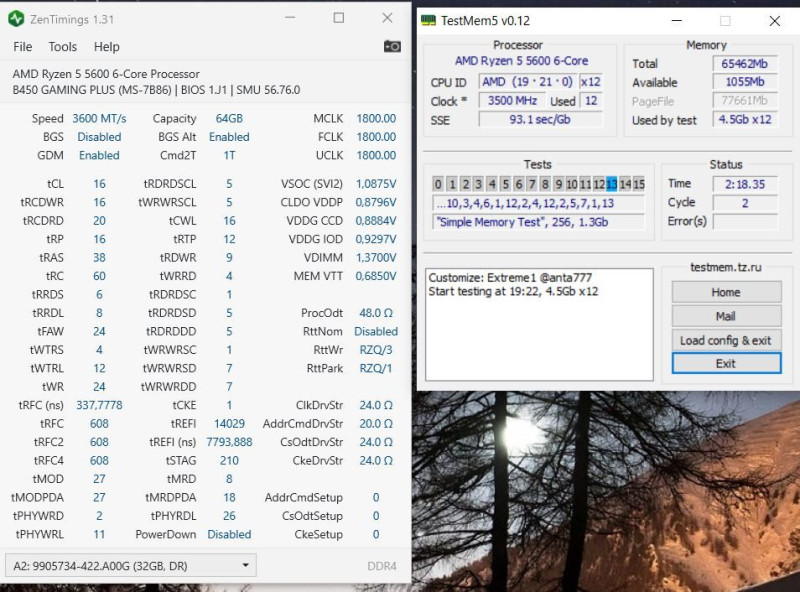The image size is (800, 592).
Task: Click the ZenTimings camera screenshot icon
Action: (x=392, y=46)
